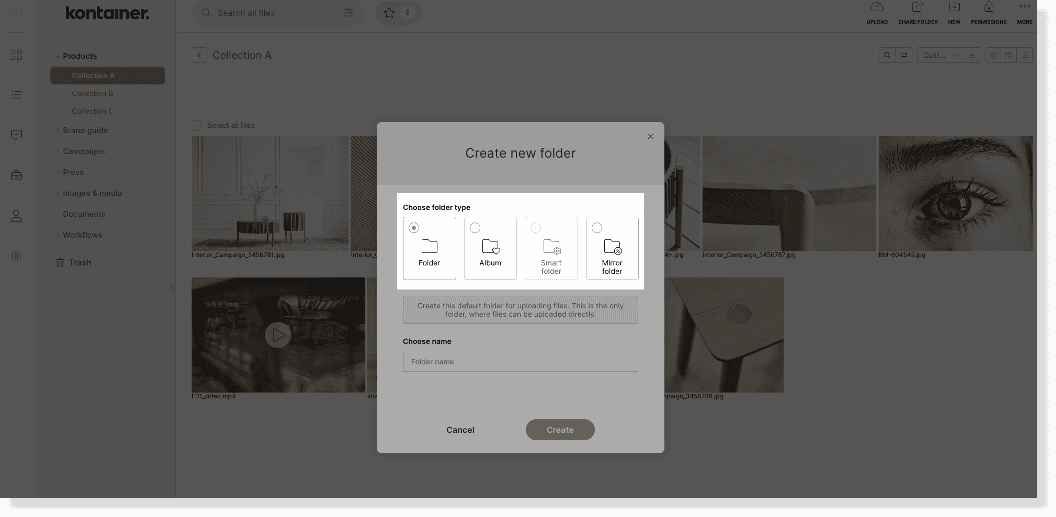This screenshot has width=1056, height=517.
Task: Close the dialog with the X icon
Action: 651,137
